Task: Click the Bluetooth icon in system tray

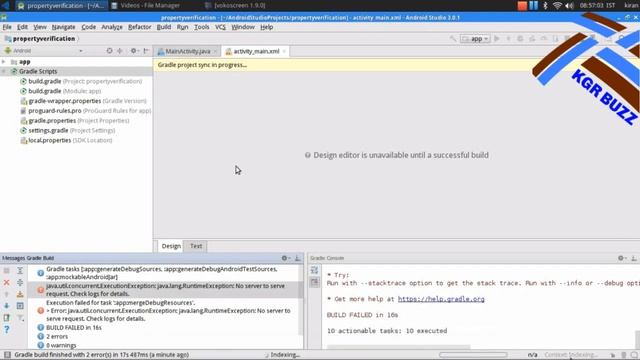Action: 545,5
